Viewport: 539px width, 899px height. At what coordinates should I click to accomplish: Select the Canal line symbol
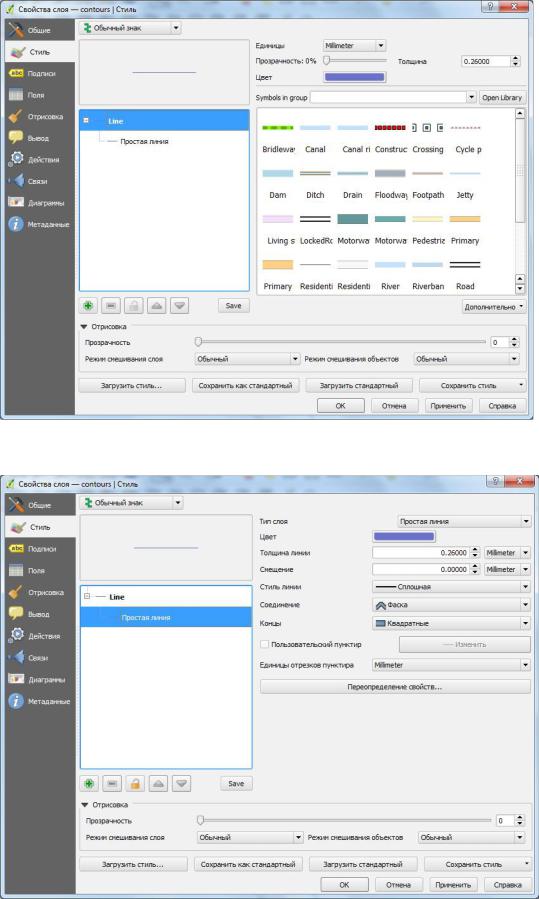[x=315, y=138]
